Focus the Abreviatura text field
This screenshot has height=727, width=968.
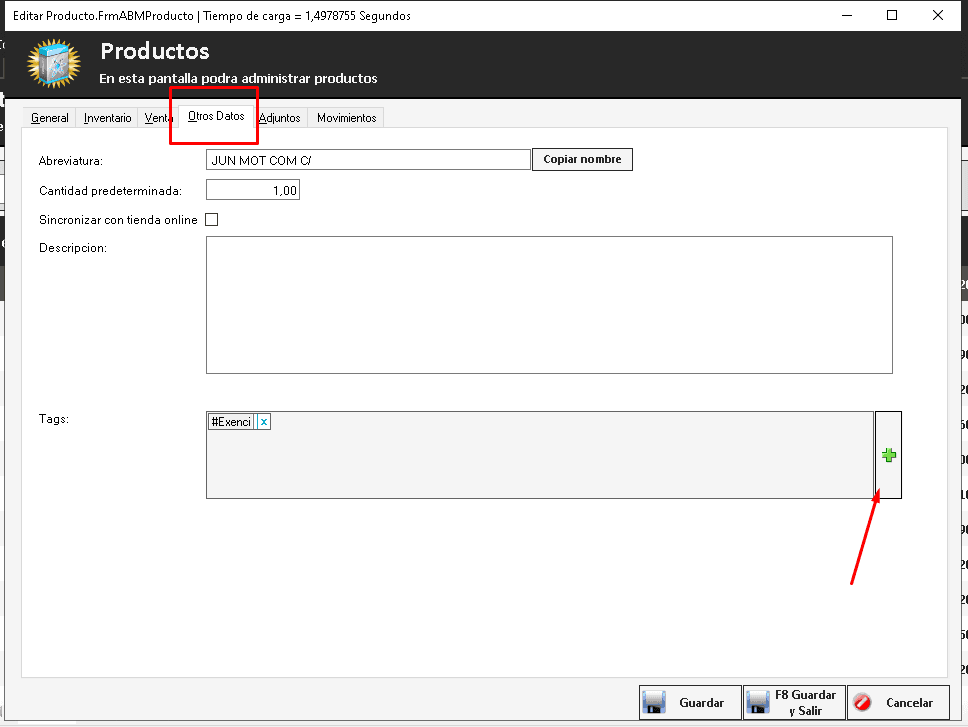tap(367, 160)
